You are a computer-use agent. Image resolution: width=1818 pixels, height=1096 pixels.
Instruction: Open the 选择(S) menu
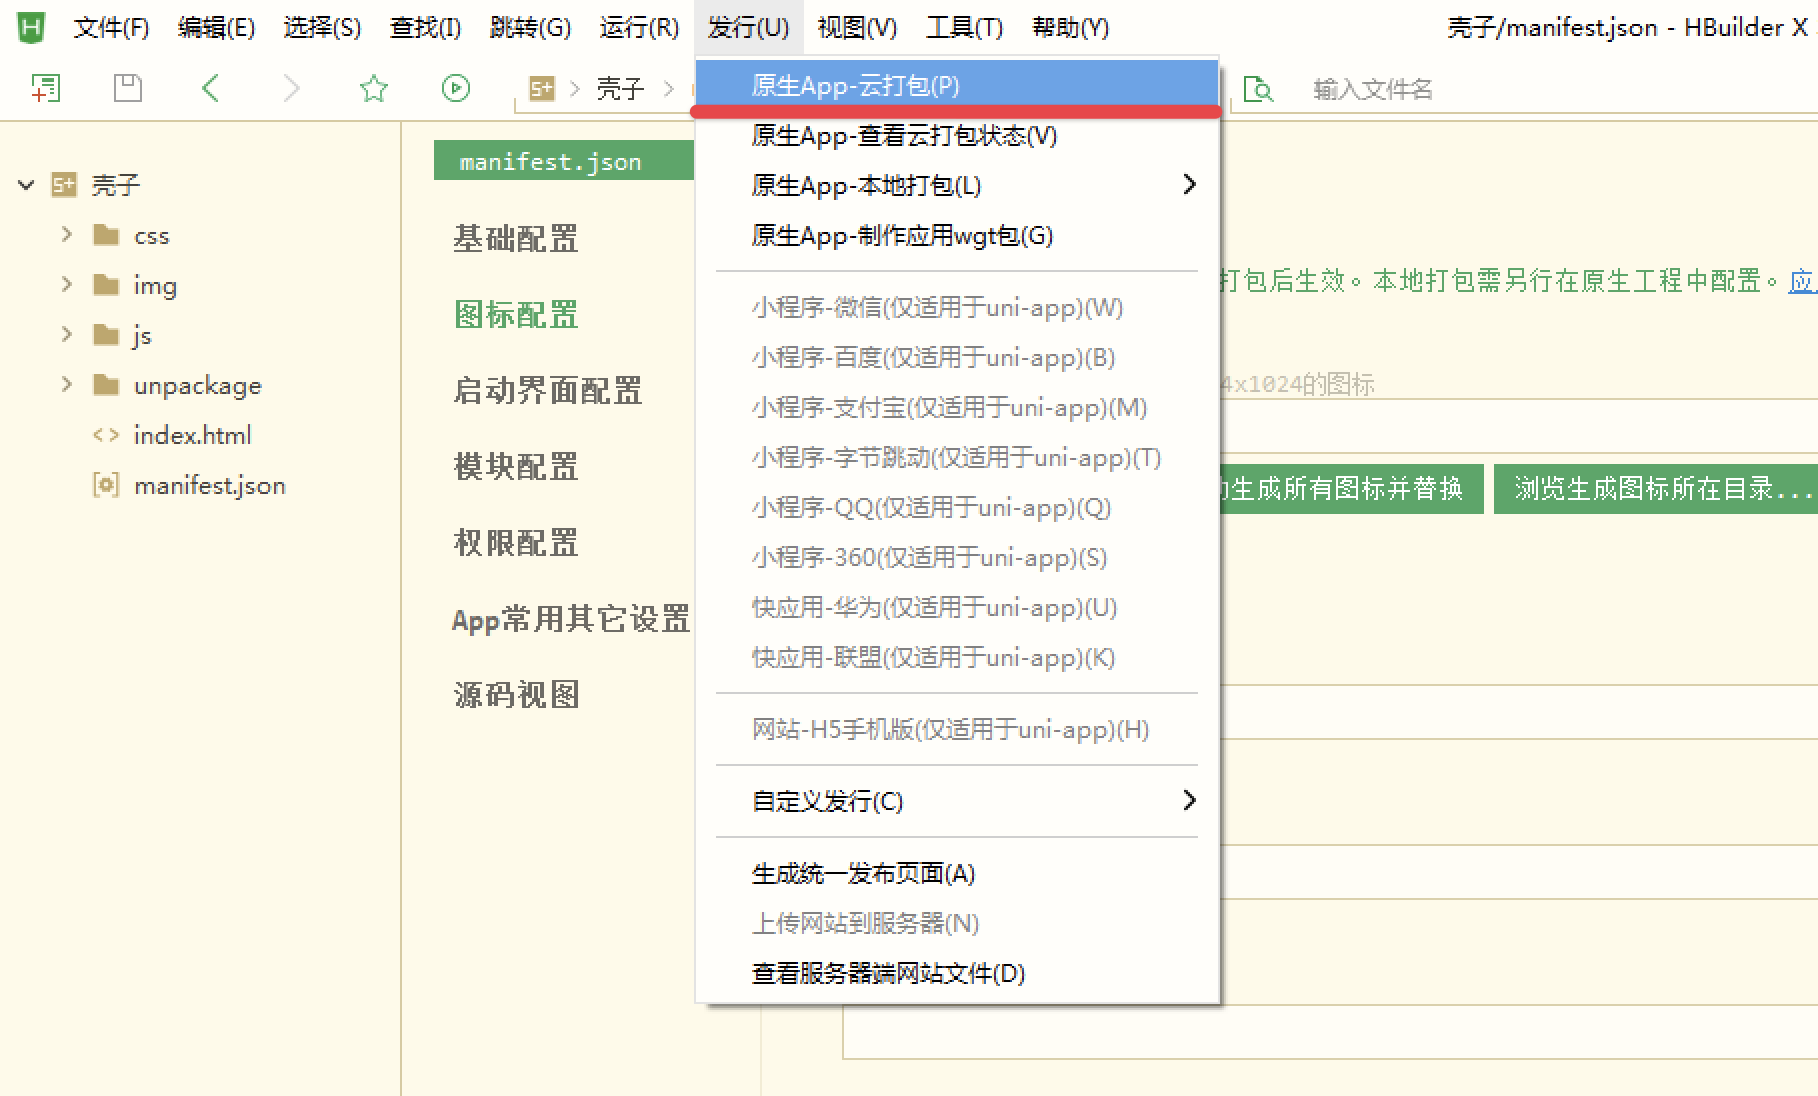click(322, 28)
